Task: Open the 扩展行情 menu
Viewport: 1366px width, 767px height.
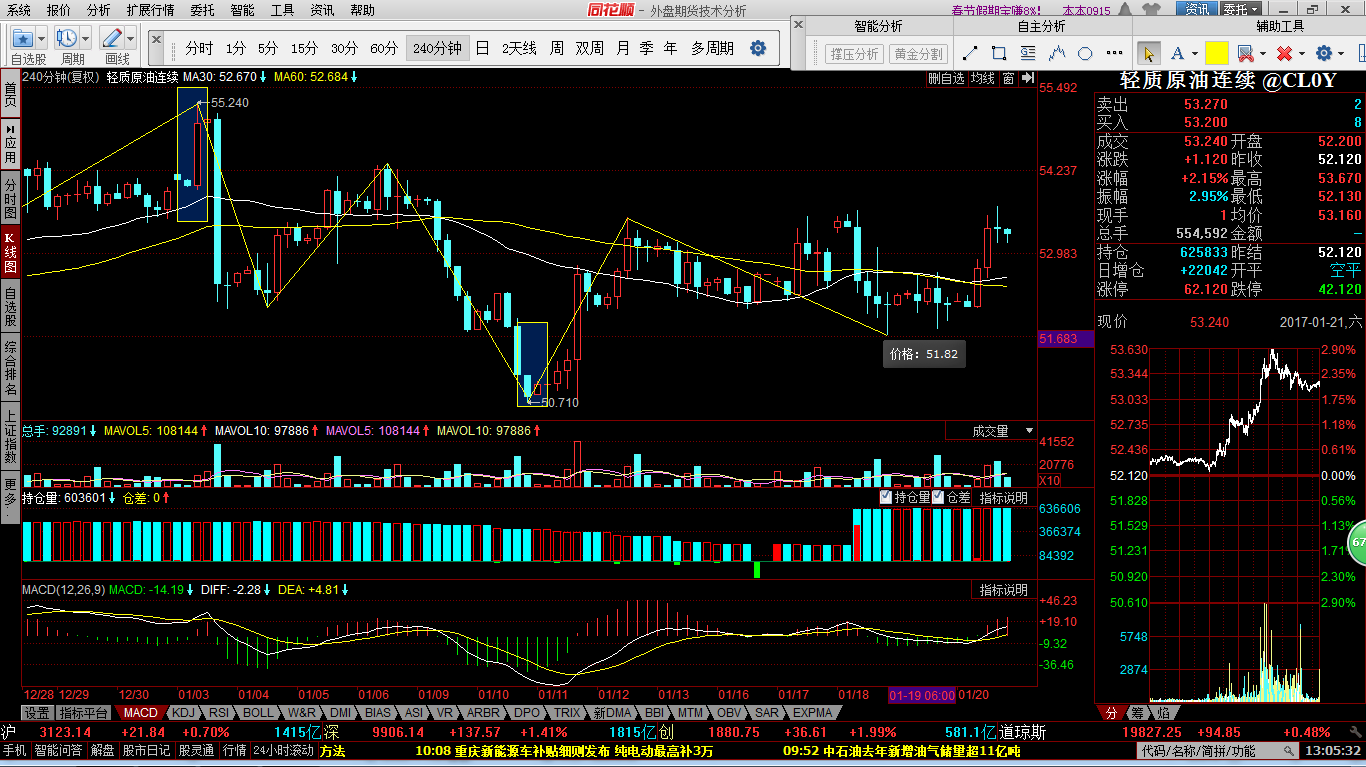Action: [x=150, y=10]
